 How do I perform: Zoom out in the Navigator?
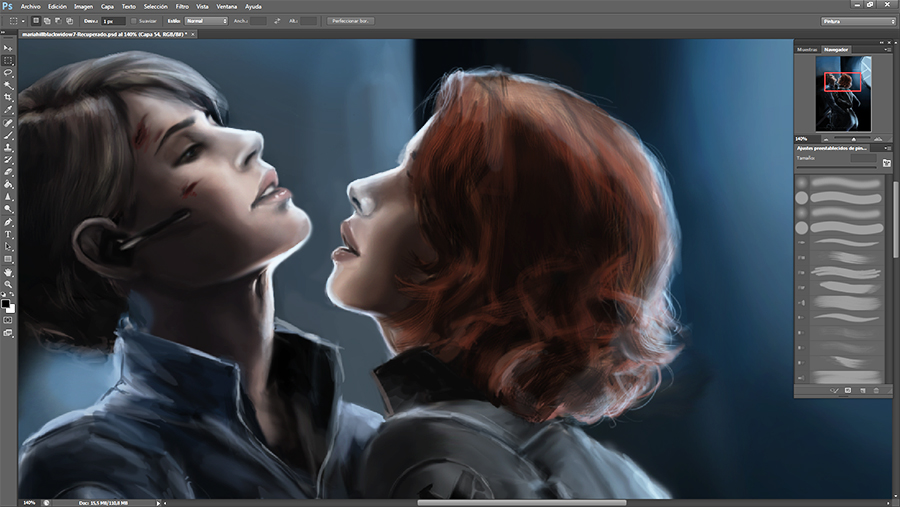click(826, 139)
